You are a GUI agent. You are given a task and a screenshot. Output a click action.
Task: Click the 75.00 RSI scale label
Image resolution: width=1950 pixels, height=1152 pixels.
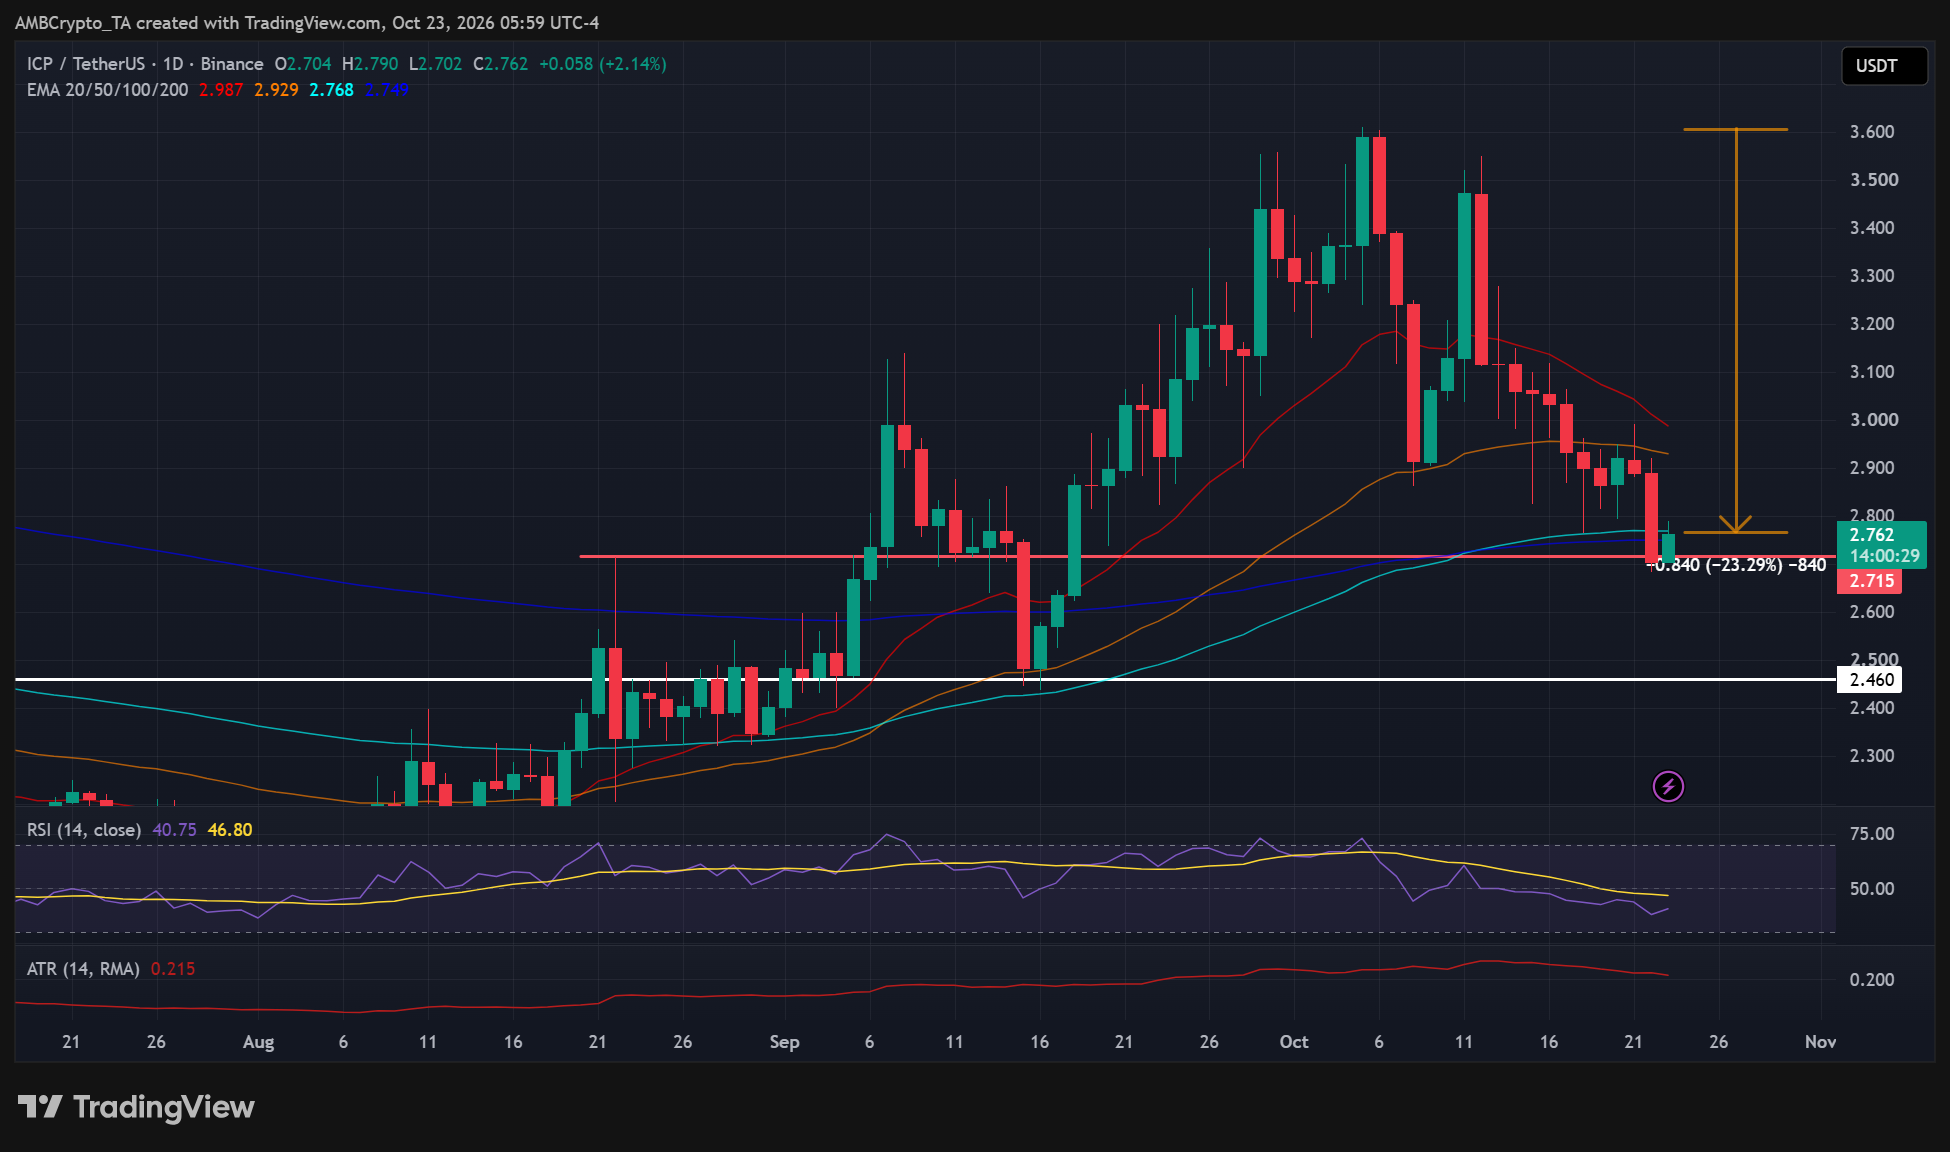point(1872,834)
